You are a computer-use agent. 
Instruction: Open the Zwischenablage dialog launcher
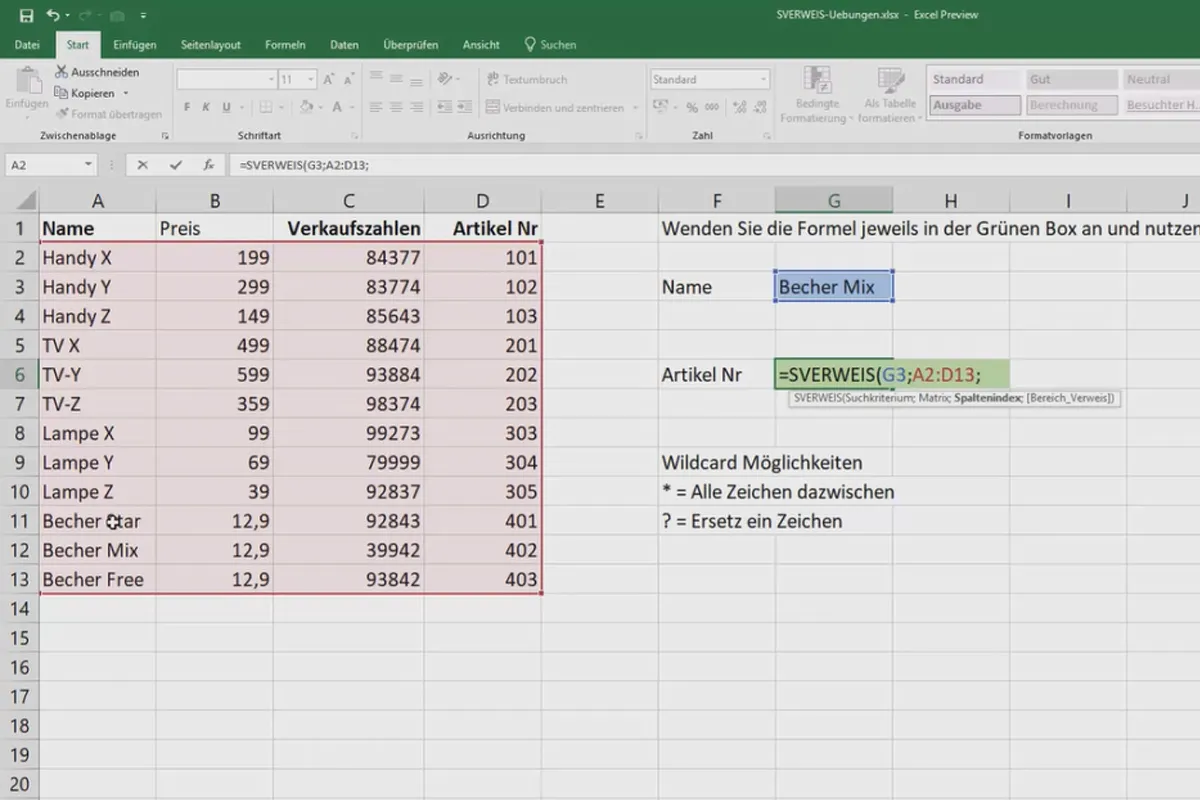point(164,135)
